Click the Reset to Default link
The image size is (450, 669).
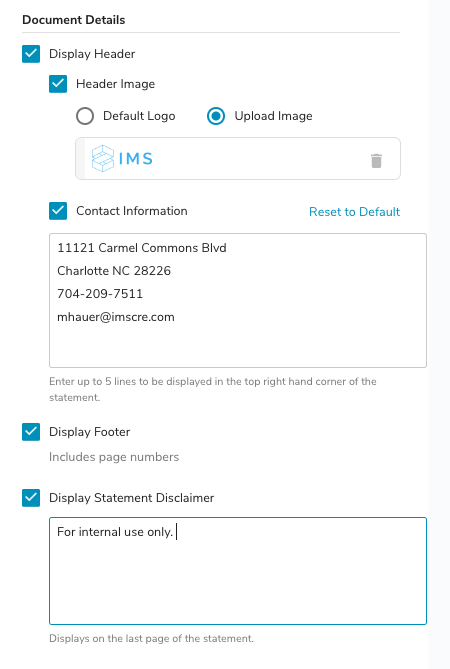pyautogui.click(x=354, y=212)
